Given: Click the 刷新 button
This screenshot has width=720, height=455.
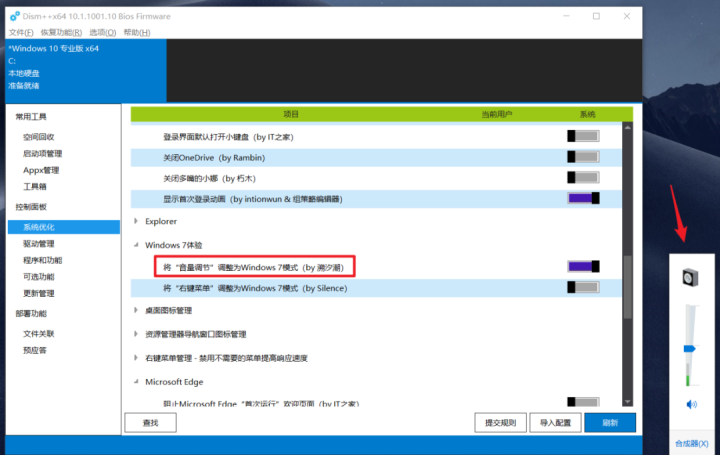Looking at the screenshot, I should [x=610, y=422].
